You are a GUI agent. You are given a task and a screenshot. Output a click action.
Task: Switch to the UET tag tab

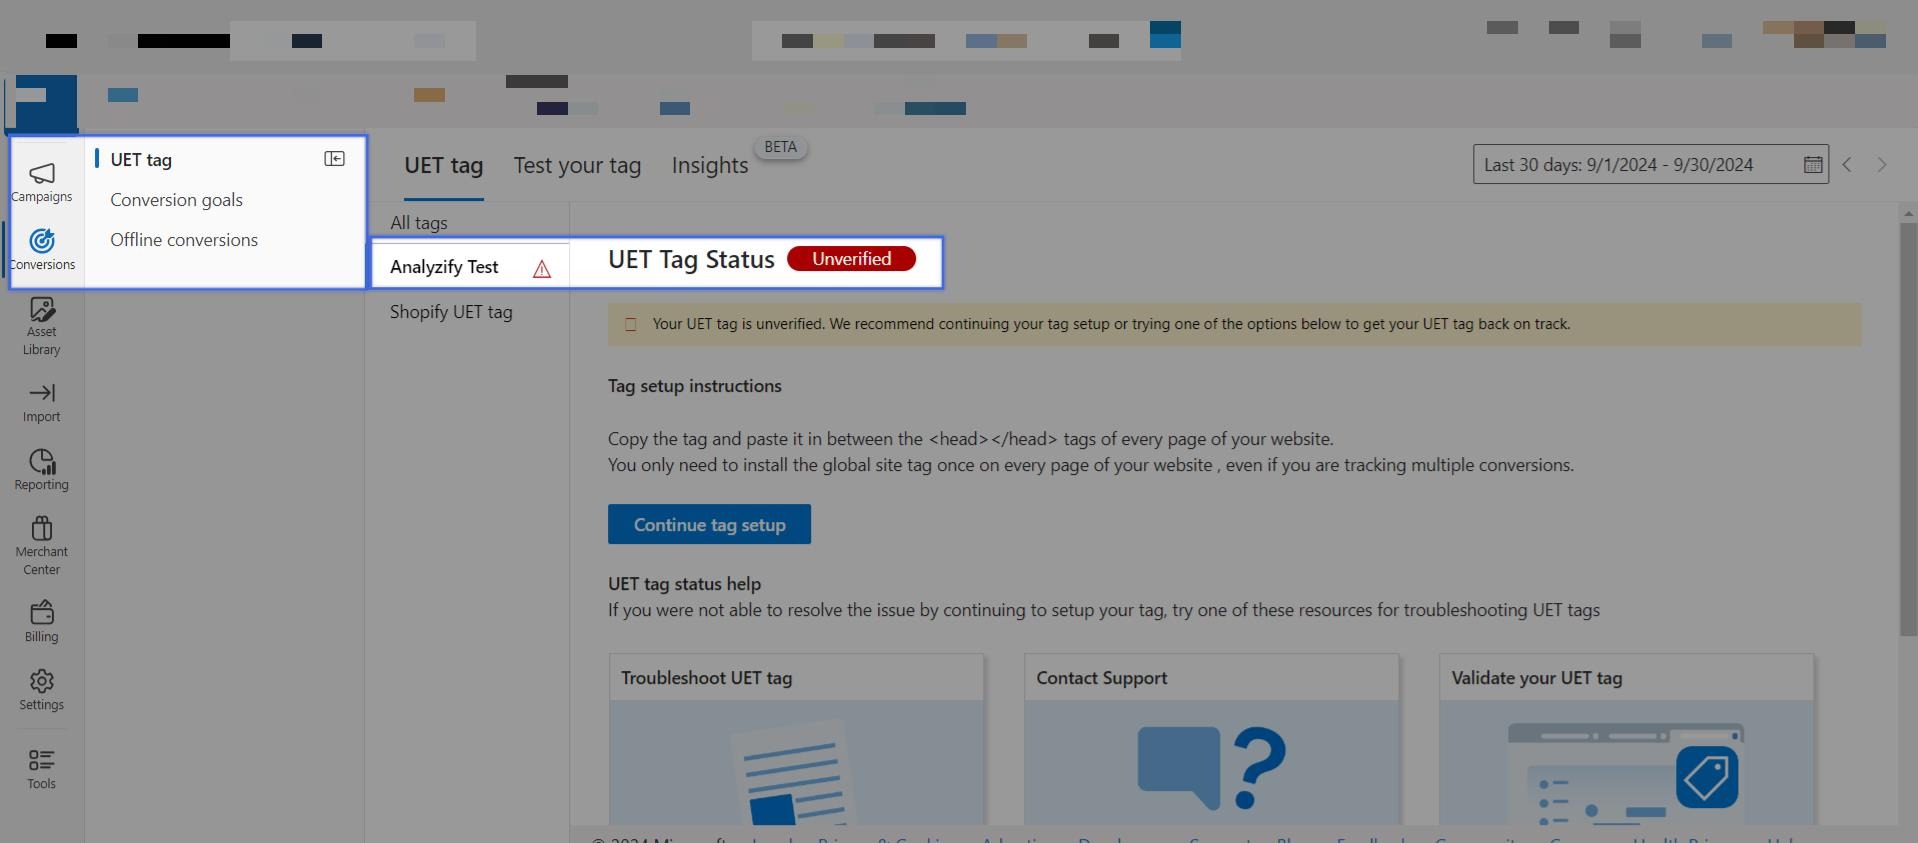pos(444,165)
